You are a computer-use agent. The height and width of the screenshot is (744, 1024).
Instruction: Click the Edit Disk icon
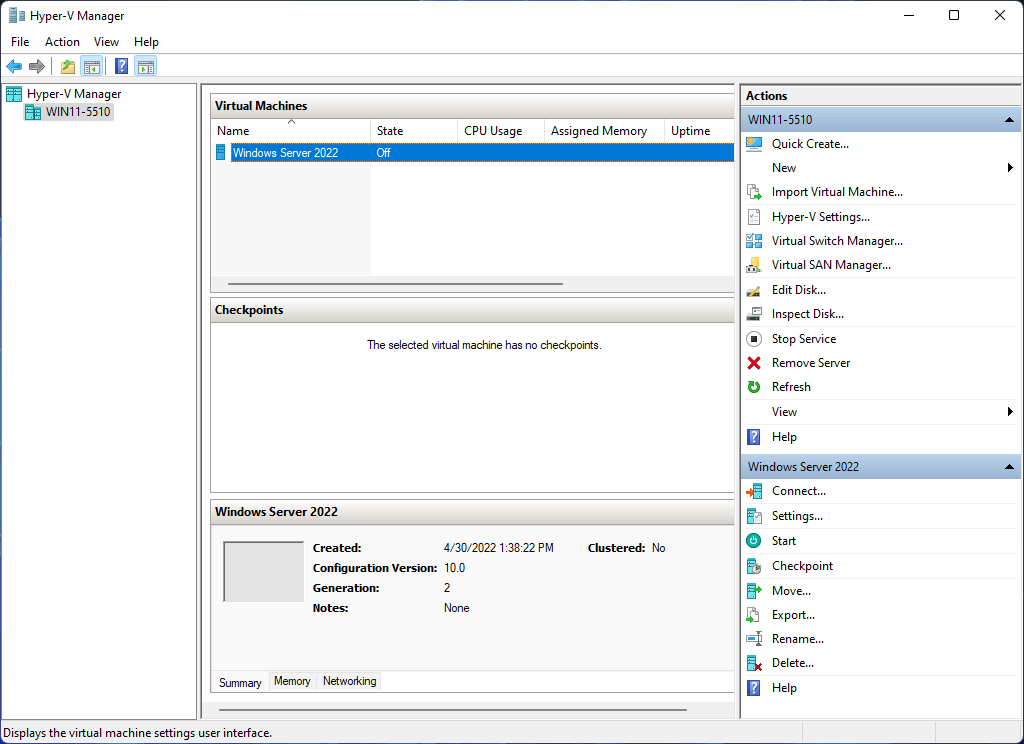click(x=754, y=290)
